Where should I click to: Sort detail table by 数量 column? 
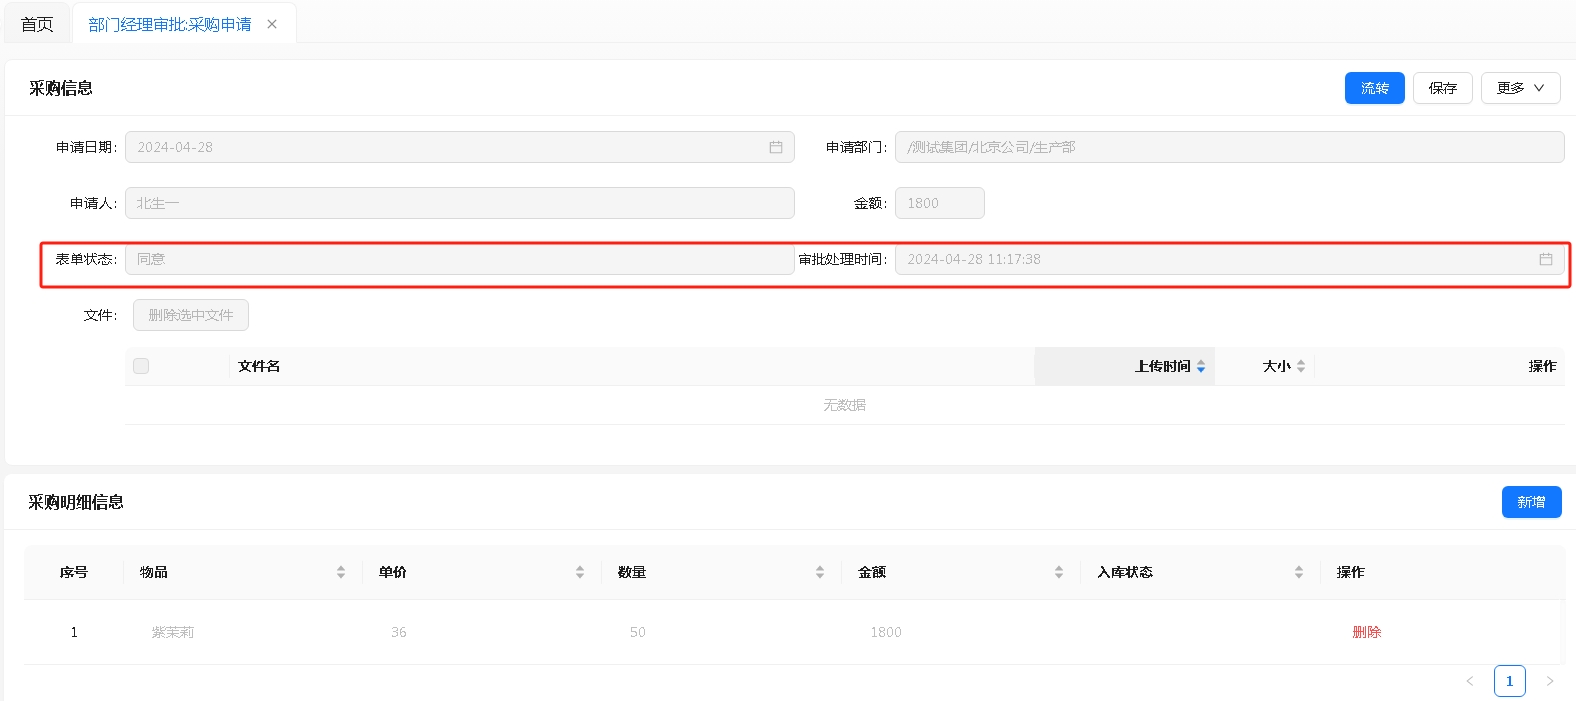[820, 572]
